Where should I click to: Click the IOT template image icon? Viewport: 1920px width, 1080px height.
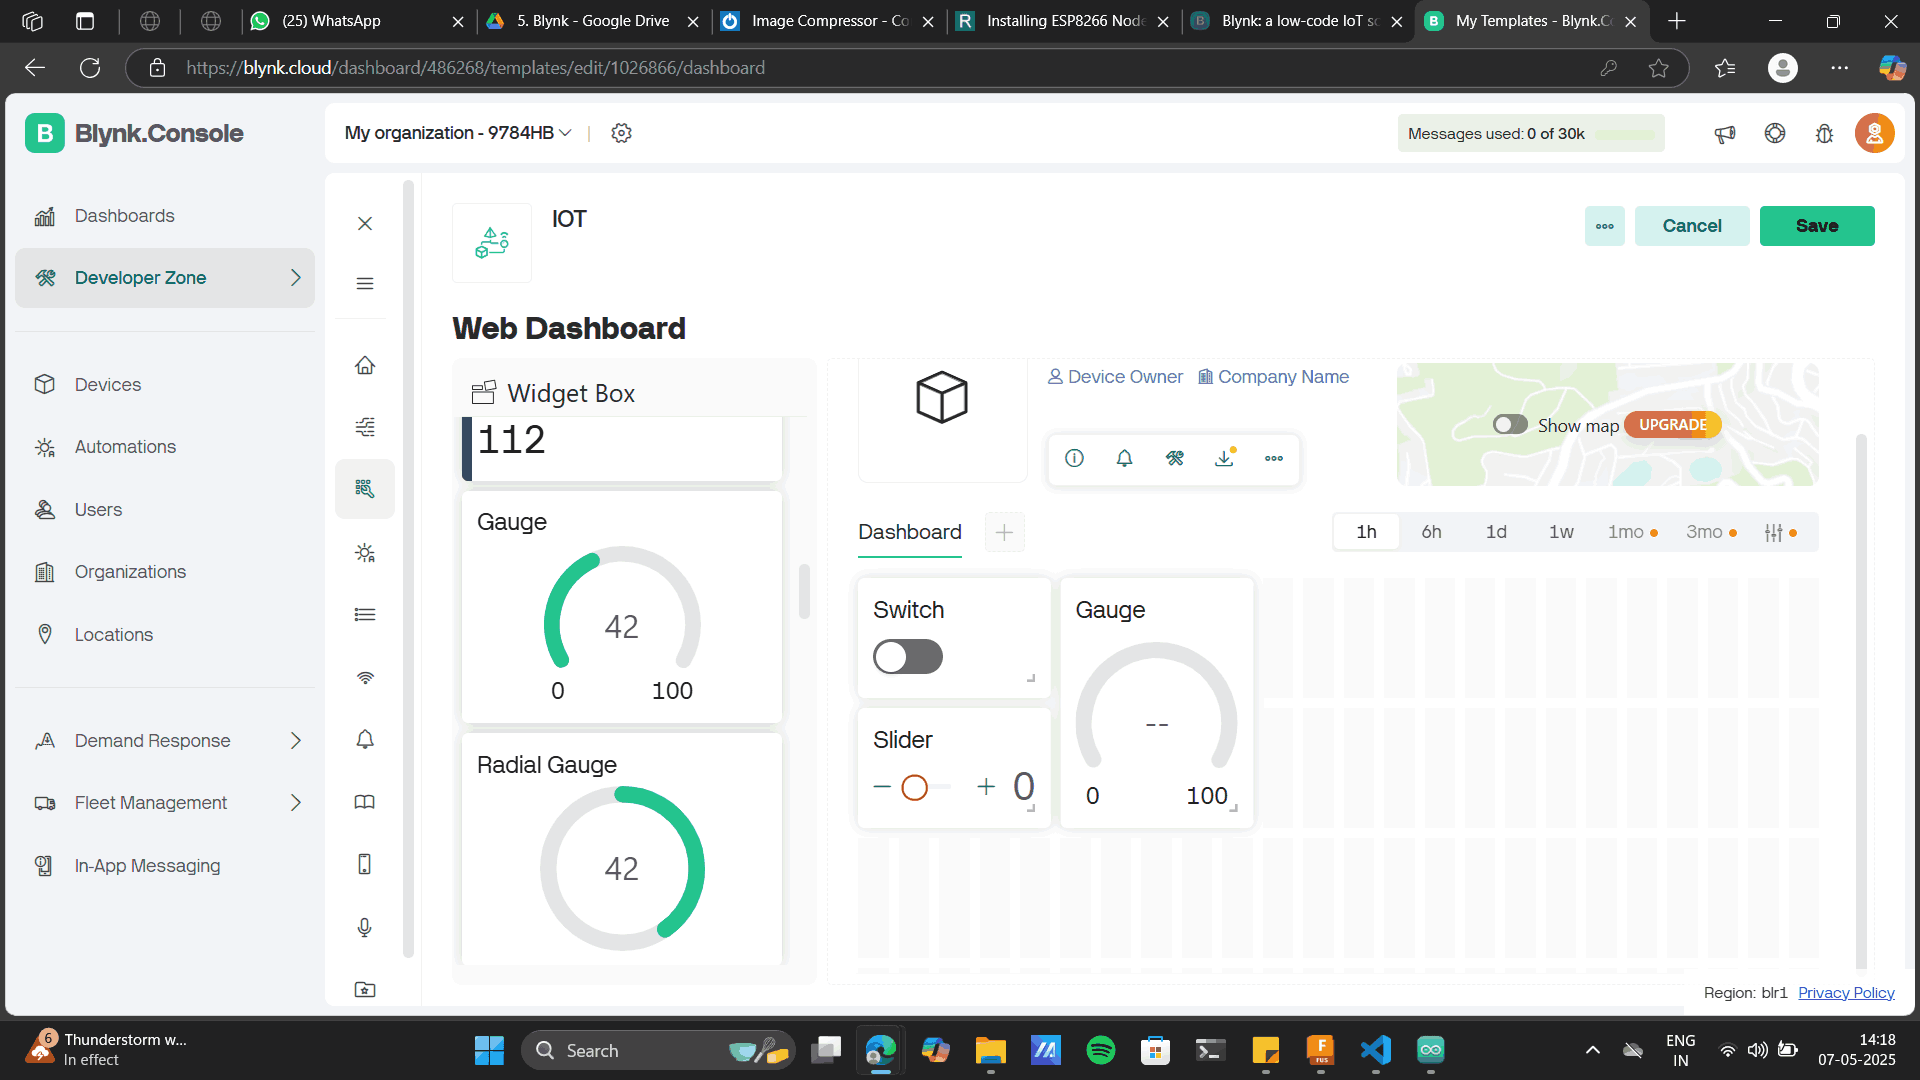coord(492,243)
